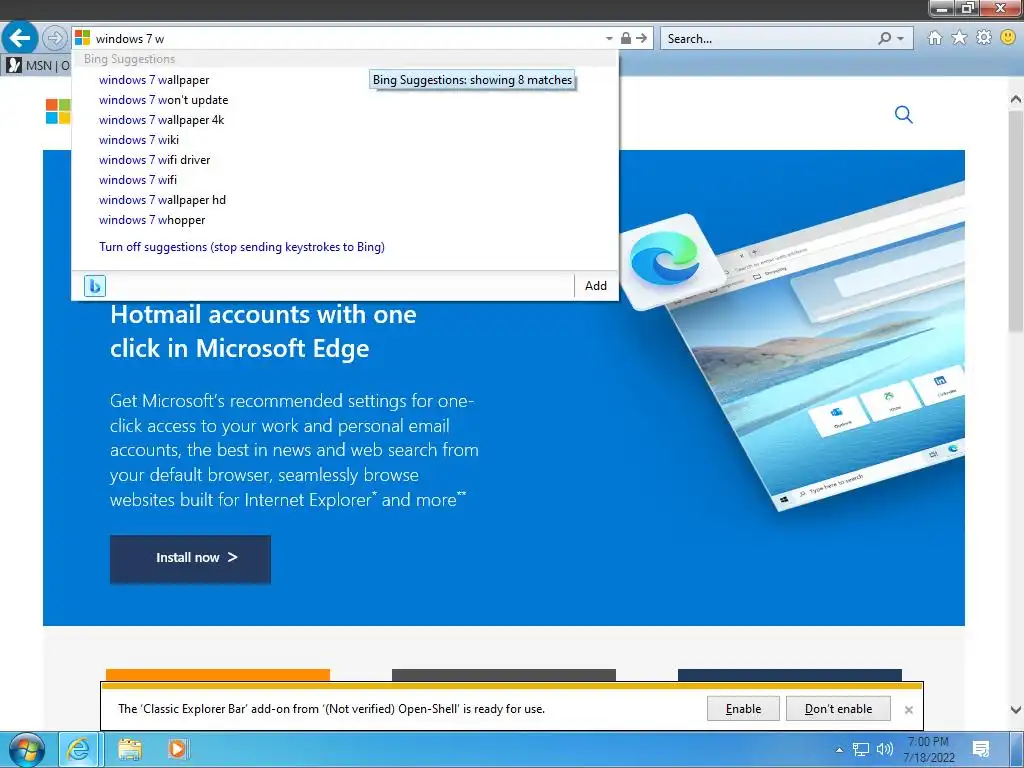This screenshot has height=768, width=1024.
Task: Click 'Turn off suggestions' link
Action: coord(242,247)
